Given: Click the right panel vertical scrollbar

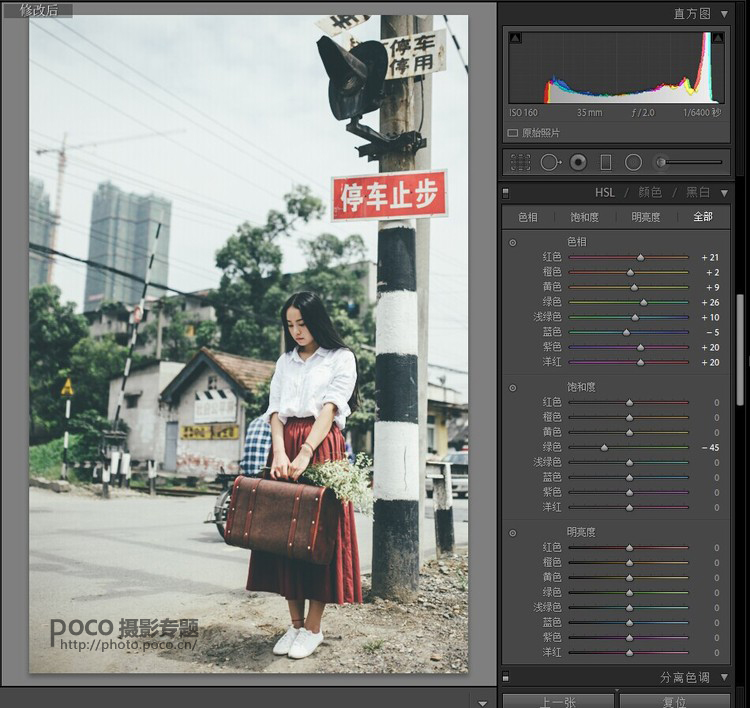Looking at the screenshot, I should (x=740, y=350).
